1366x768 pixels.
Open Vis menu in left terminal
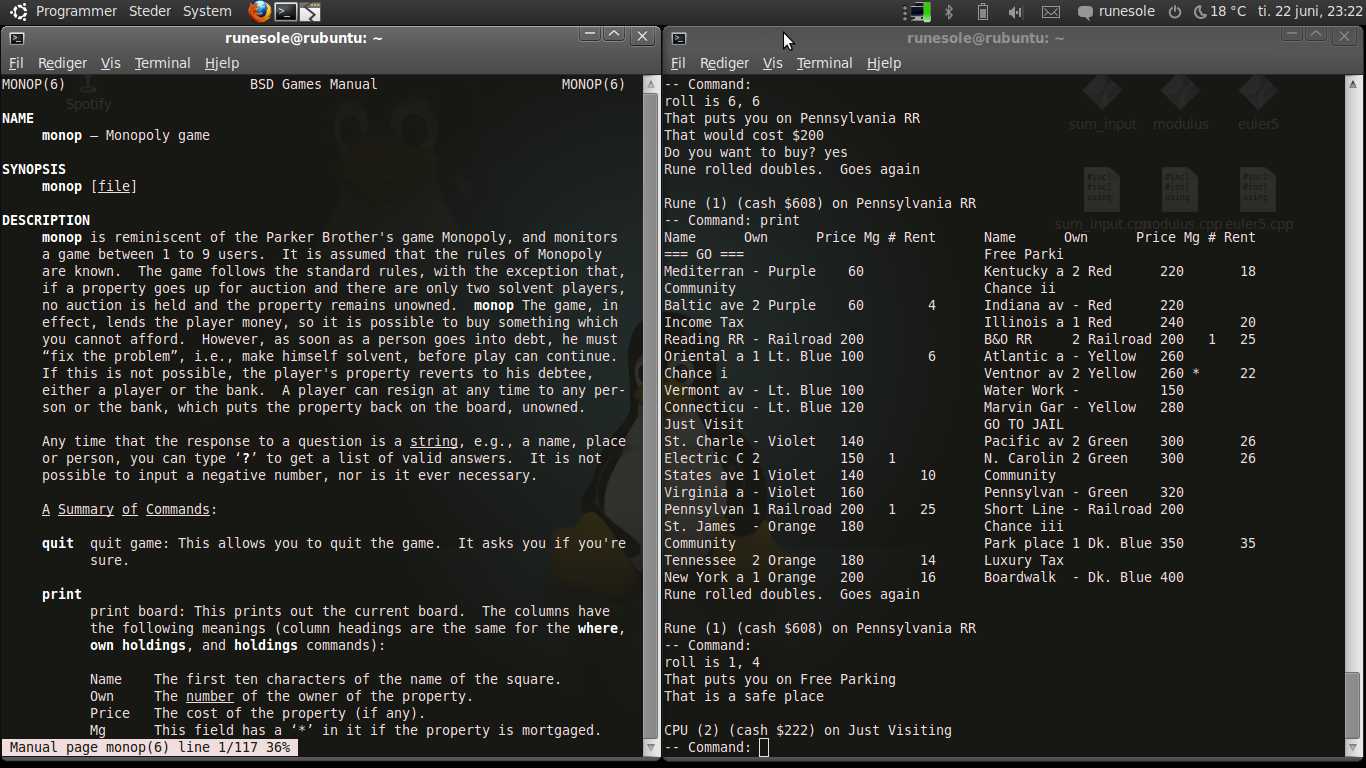click(x=111, y=63)
